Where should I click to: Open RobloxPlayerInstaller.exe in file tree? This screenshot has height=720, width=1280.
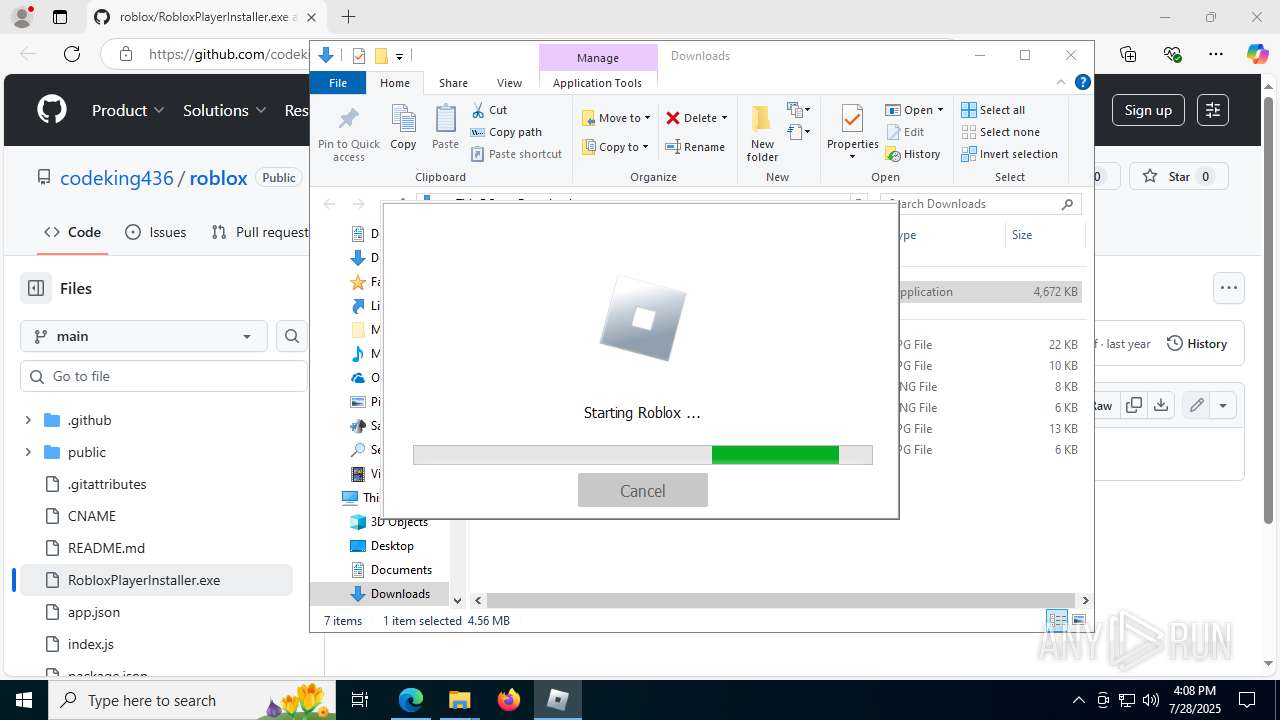(x=144, y=580)
